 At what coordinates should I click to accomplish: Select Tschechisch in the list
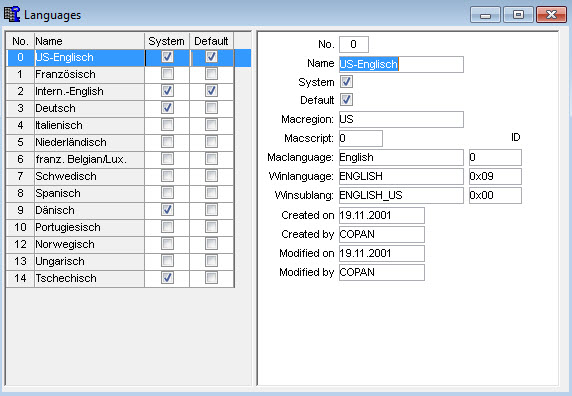[x=89, y=278]
